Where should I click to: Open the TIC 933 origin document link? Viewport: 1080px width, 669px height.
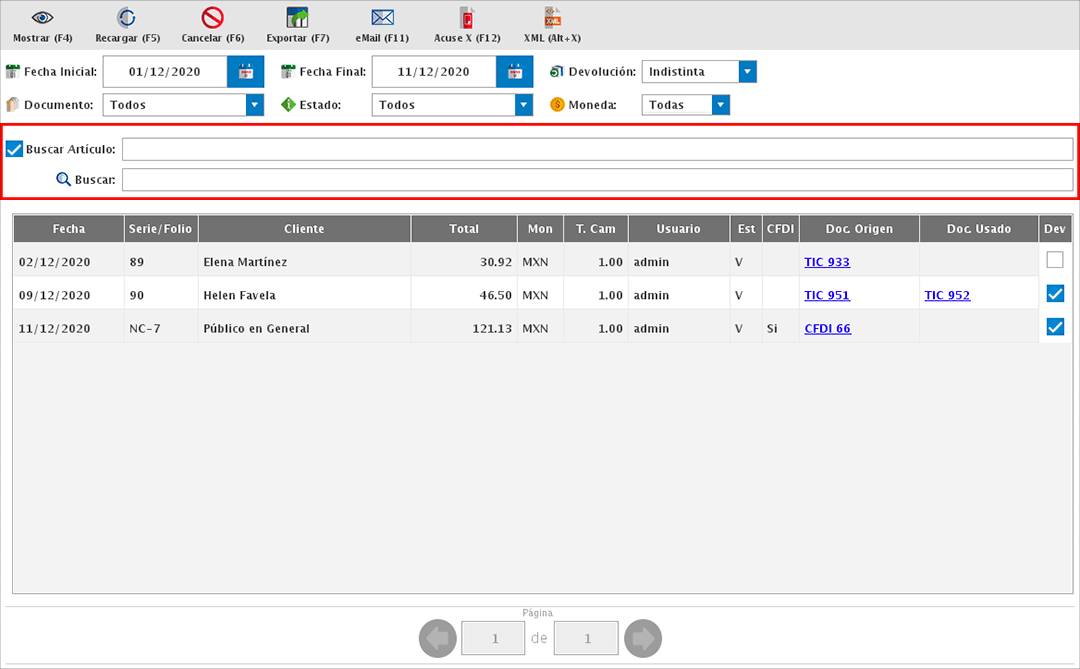click(x=826, y=262)
